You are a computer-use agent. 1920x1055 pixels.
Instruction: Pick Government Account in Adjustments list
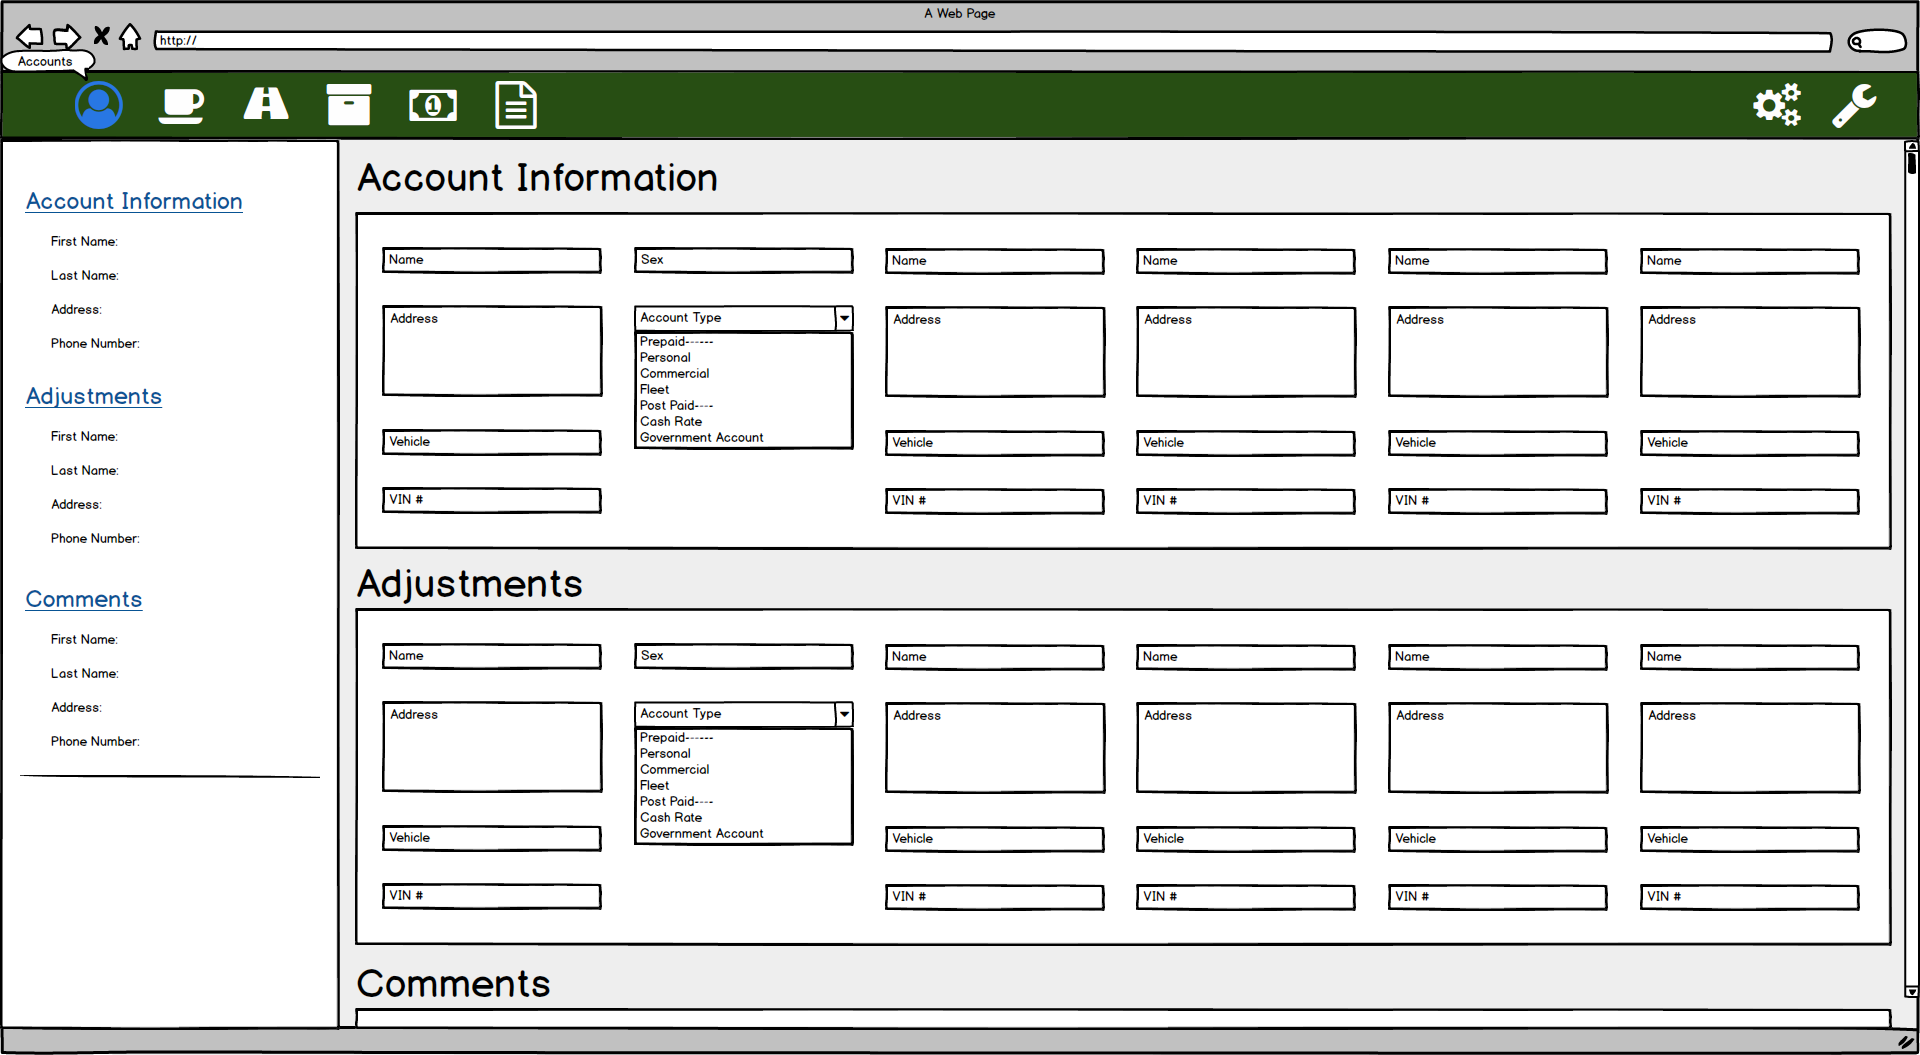(701, 833)
